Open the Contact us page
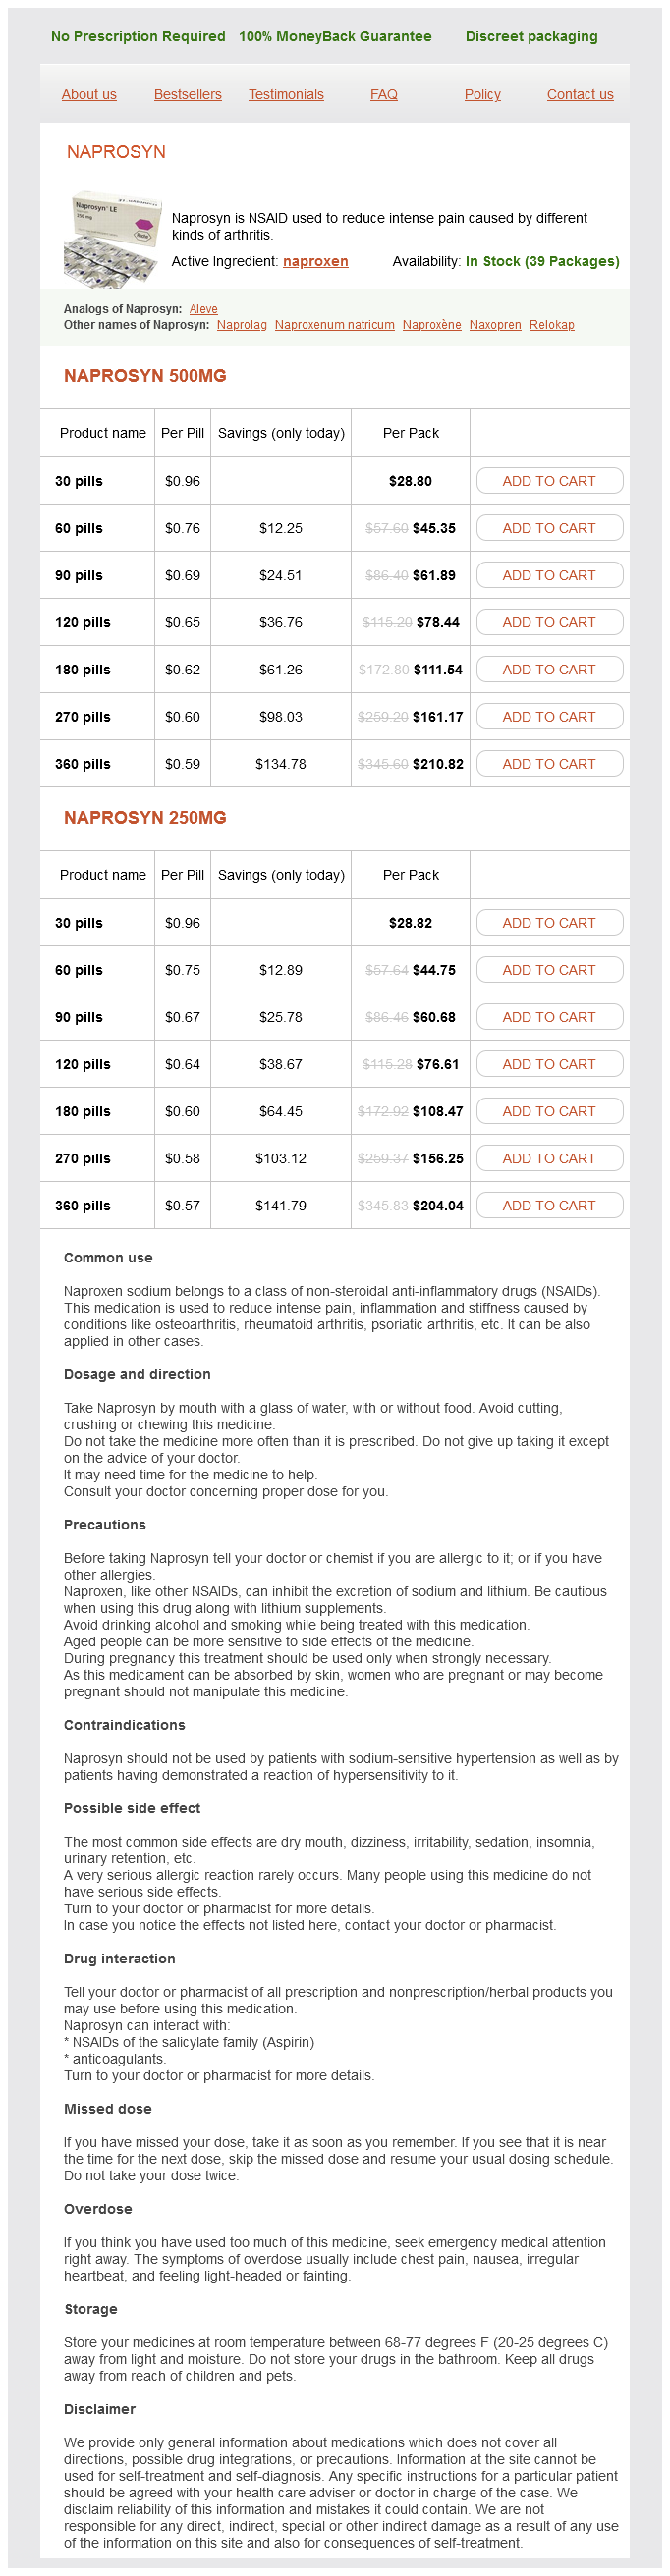670x2576 pixels. 580,94
